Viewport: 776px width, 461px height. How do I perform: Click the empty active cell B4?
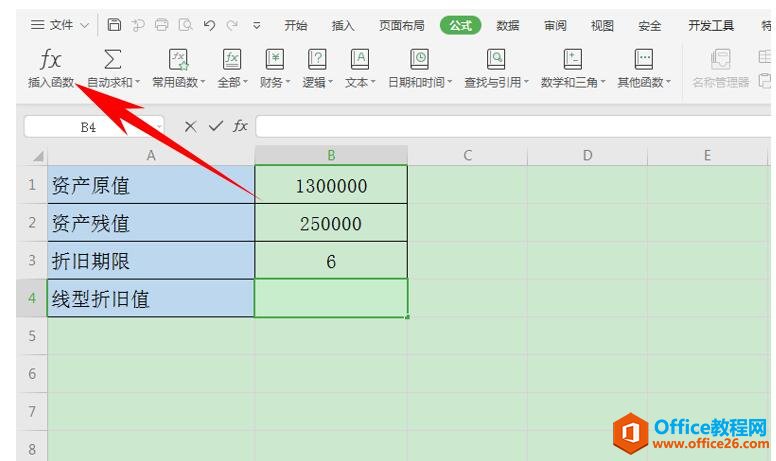coord(331,298)
